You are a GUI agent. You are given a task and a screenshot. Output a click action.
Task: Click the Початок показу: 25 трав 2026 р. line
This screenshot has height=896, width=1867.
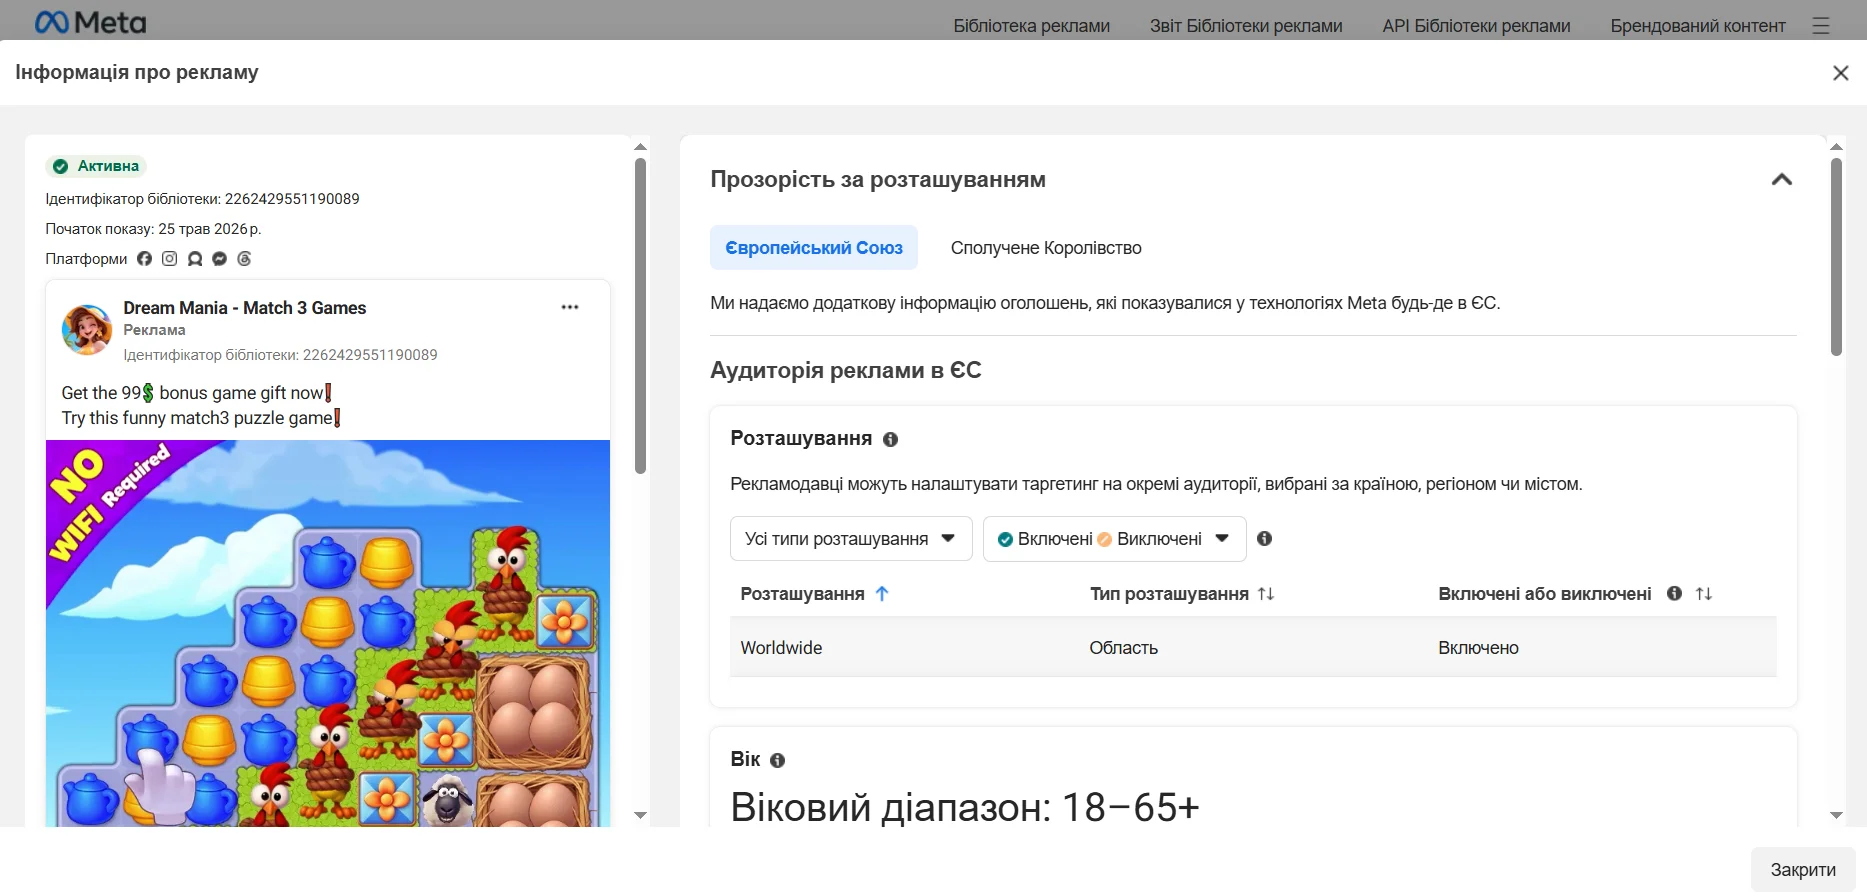click(153, 229)
